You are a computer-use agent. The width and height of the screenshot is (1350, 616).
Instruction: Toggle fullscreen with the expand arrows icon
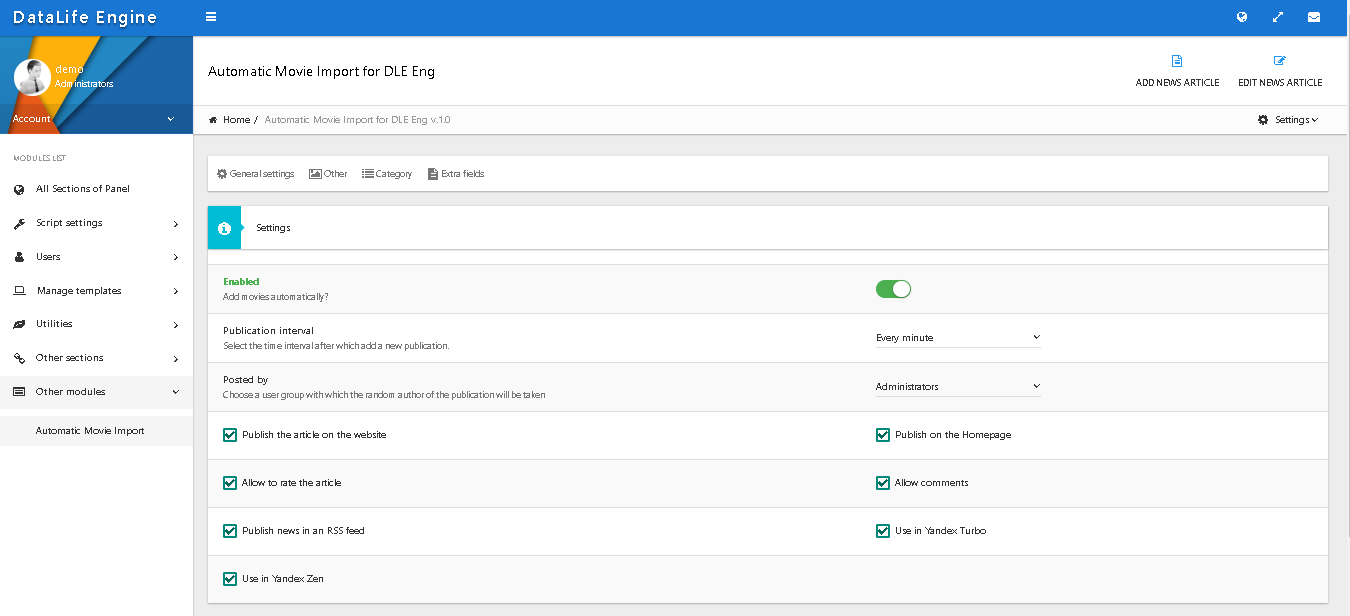click(x=1278, y=17)
